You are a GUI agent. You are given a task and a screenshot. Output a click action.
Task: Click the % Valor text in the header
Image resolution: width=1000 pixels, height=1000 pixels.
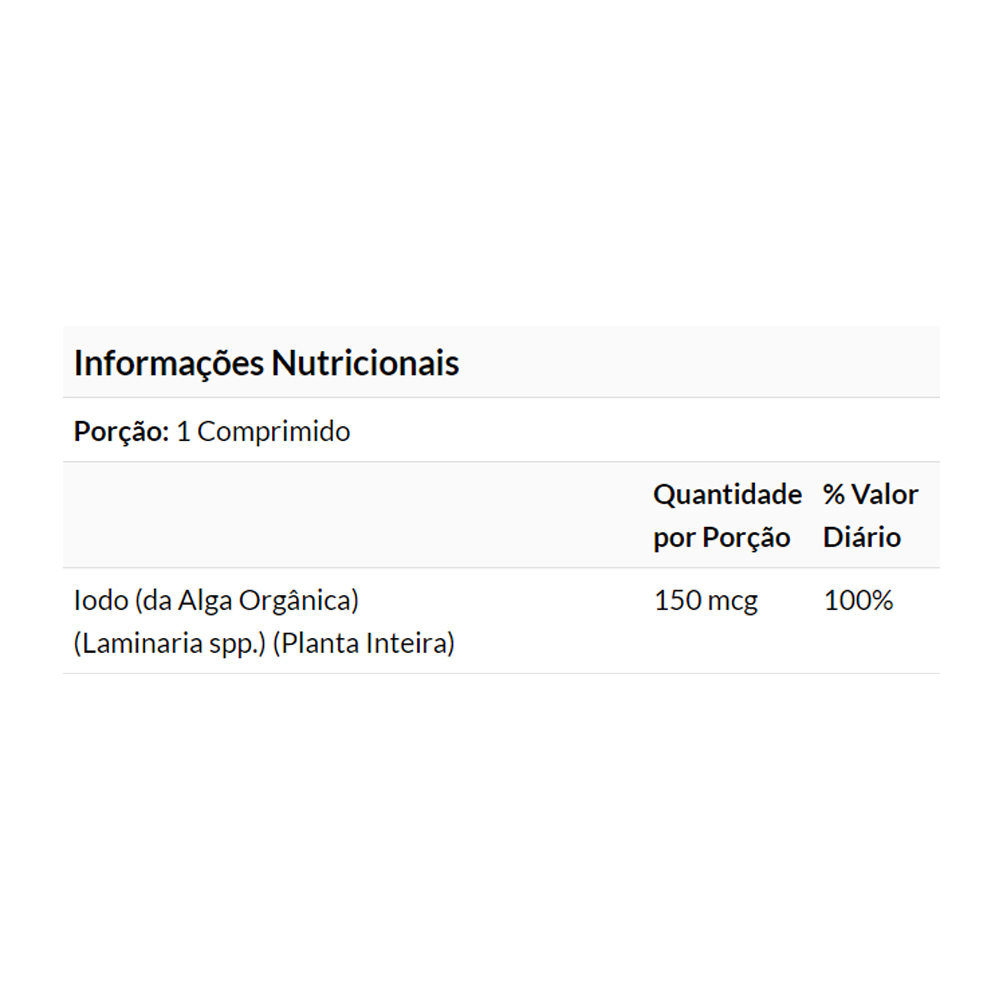[x=870, y=495]
